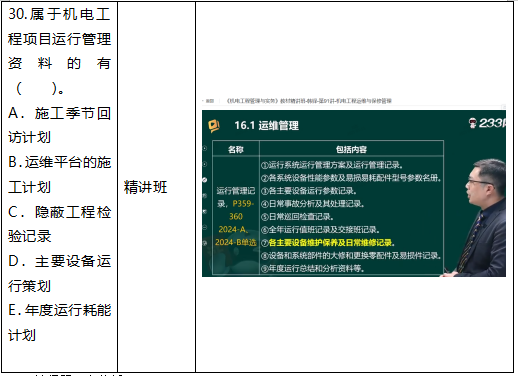Click the bottom-most sidebar icon beside 2024-B单选
Viewport: 518px width, 376px height.
205,243
